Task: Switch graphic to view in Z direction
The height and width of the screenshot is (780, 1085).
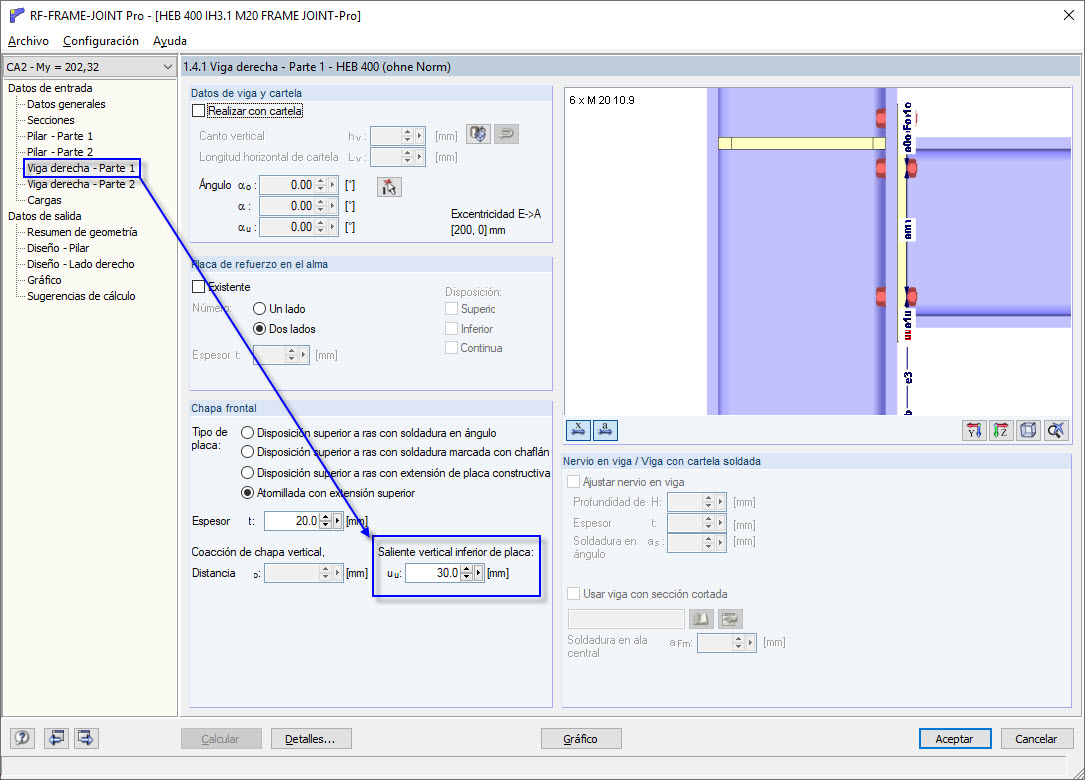Action: pyautogui.click(x=1001, y=430)
